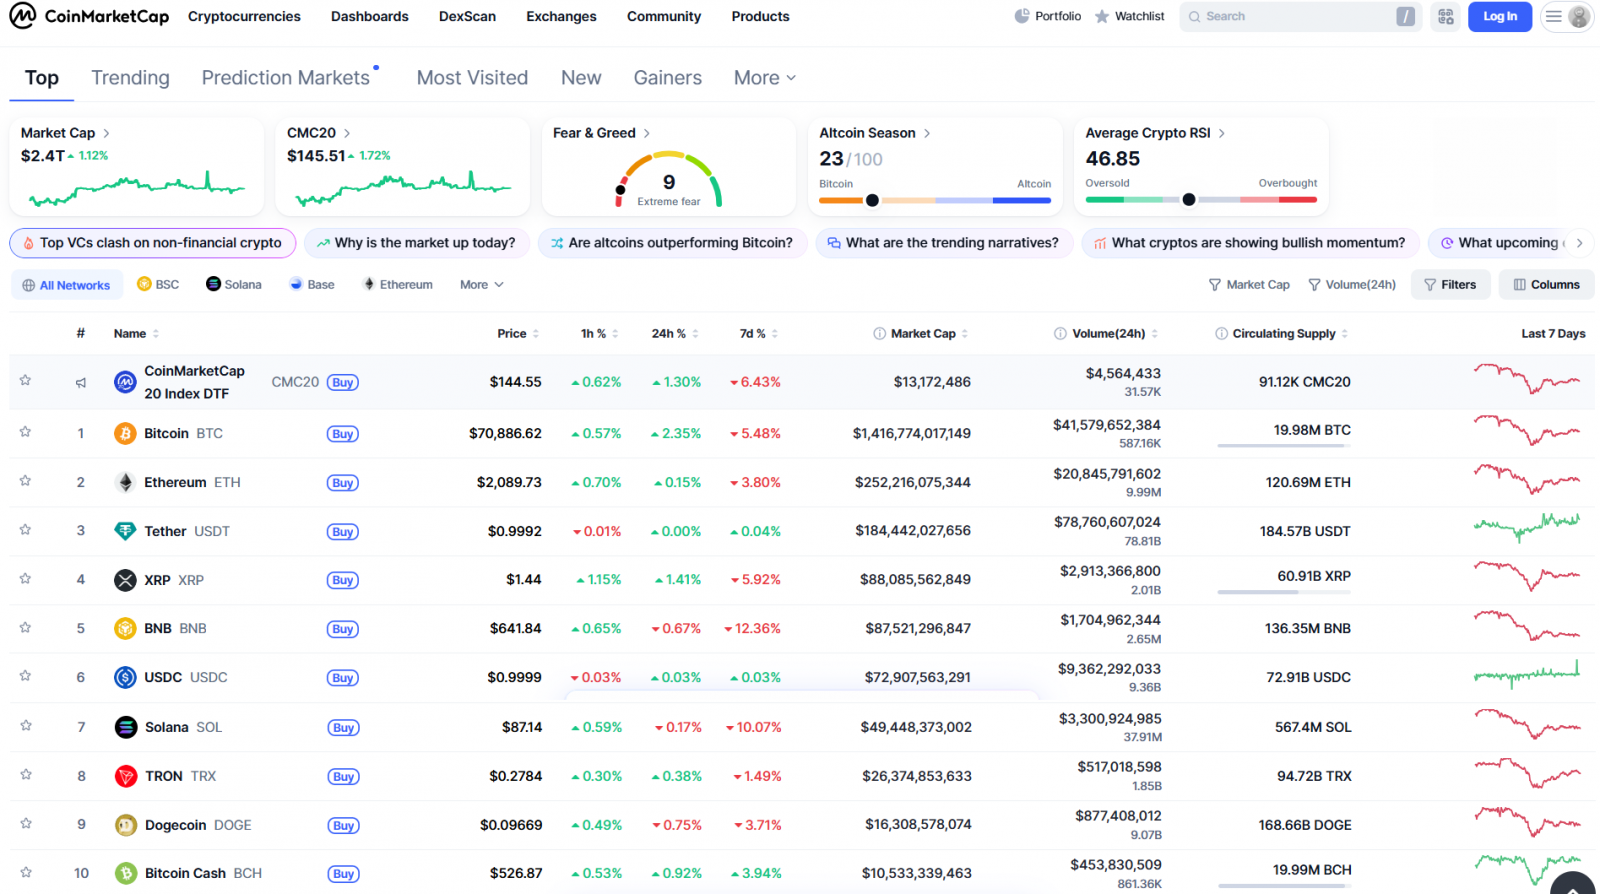
Task: Toggle the watchlist star for Solana
Action: click(x=26, y=726)
